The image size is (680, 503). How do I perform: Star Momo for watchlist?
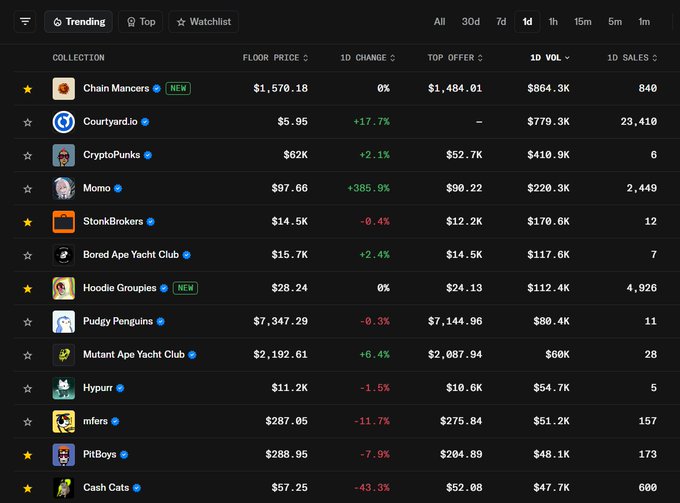click(x=28, y=189)
